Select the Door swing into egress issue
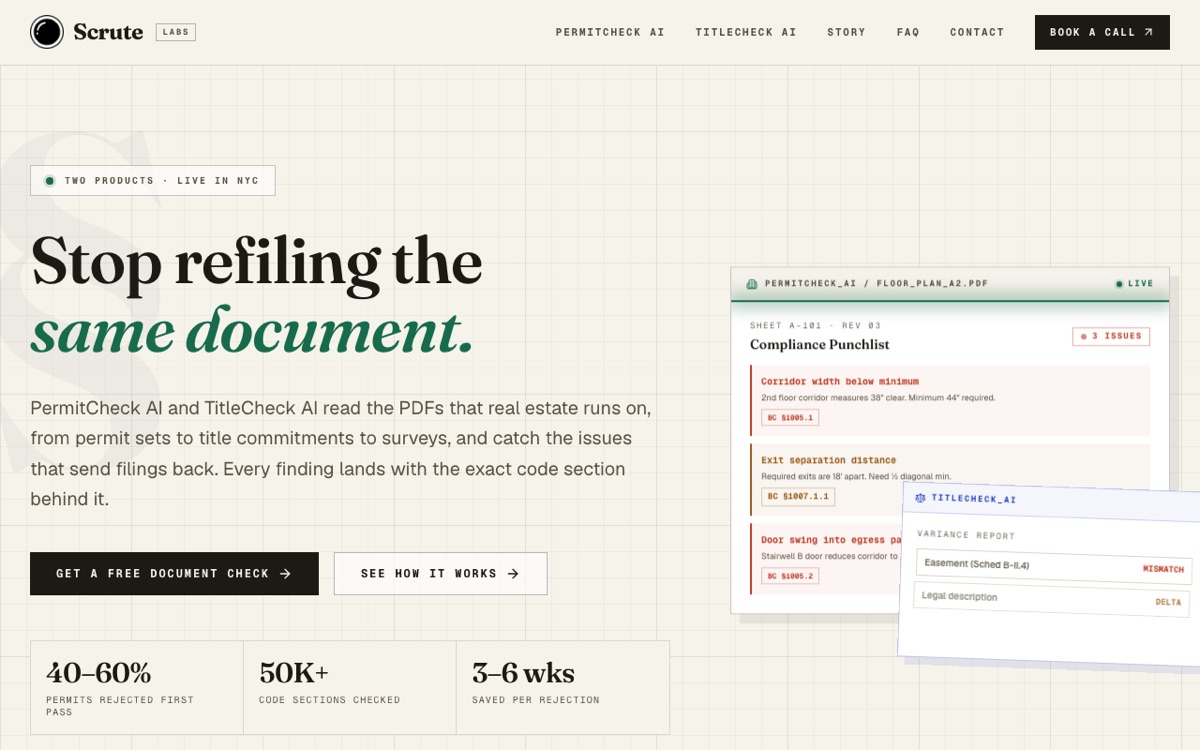The image size is (1200, 750). [x=826, y=558]
